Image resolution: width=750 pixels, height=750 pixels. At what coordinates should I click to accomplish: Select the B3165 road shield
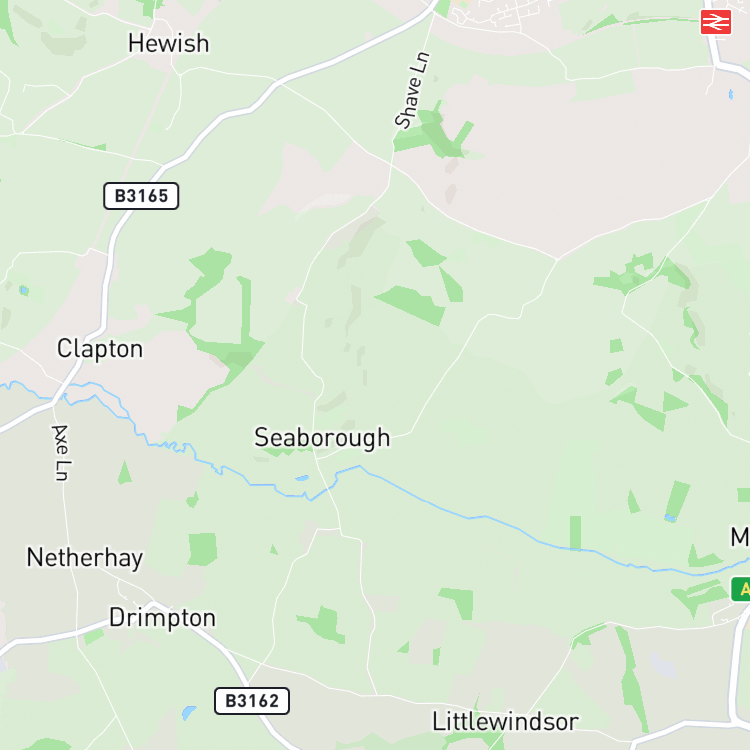[141, 196]
